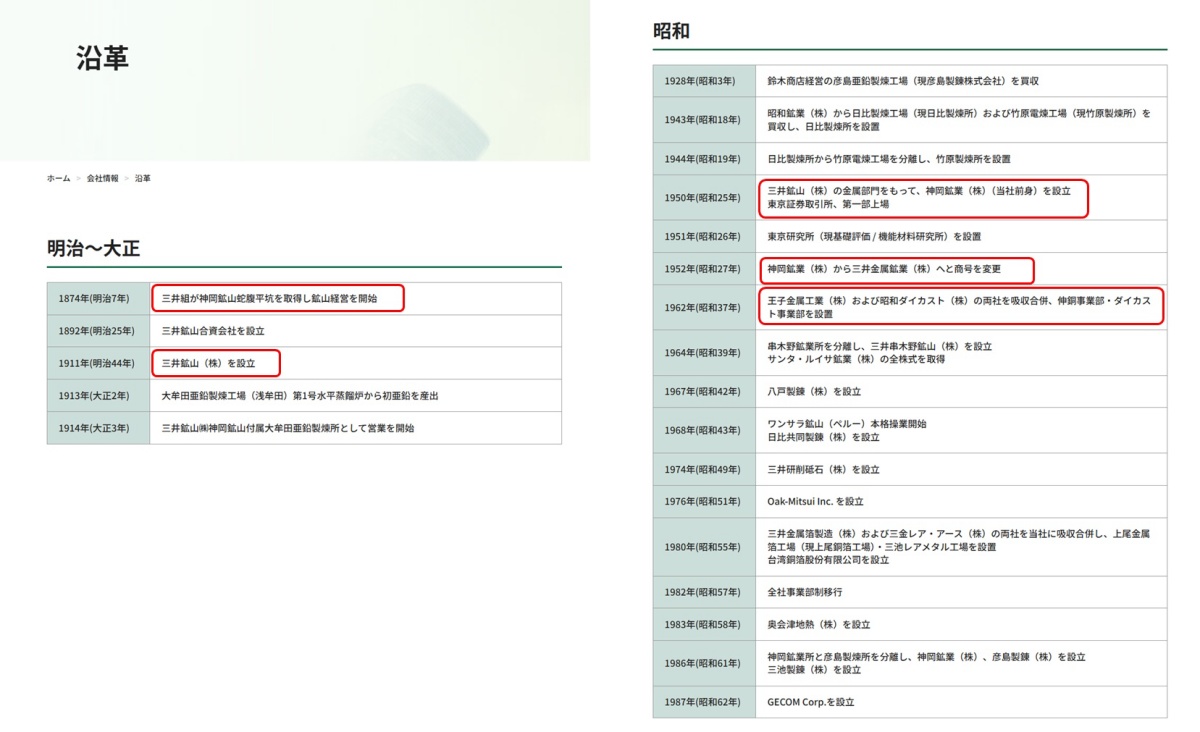Click the entry 三井金属鉱業（株）へと商号を変更

pos(884,269)
